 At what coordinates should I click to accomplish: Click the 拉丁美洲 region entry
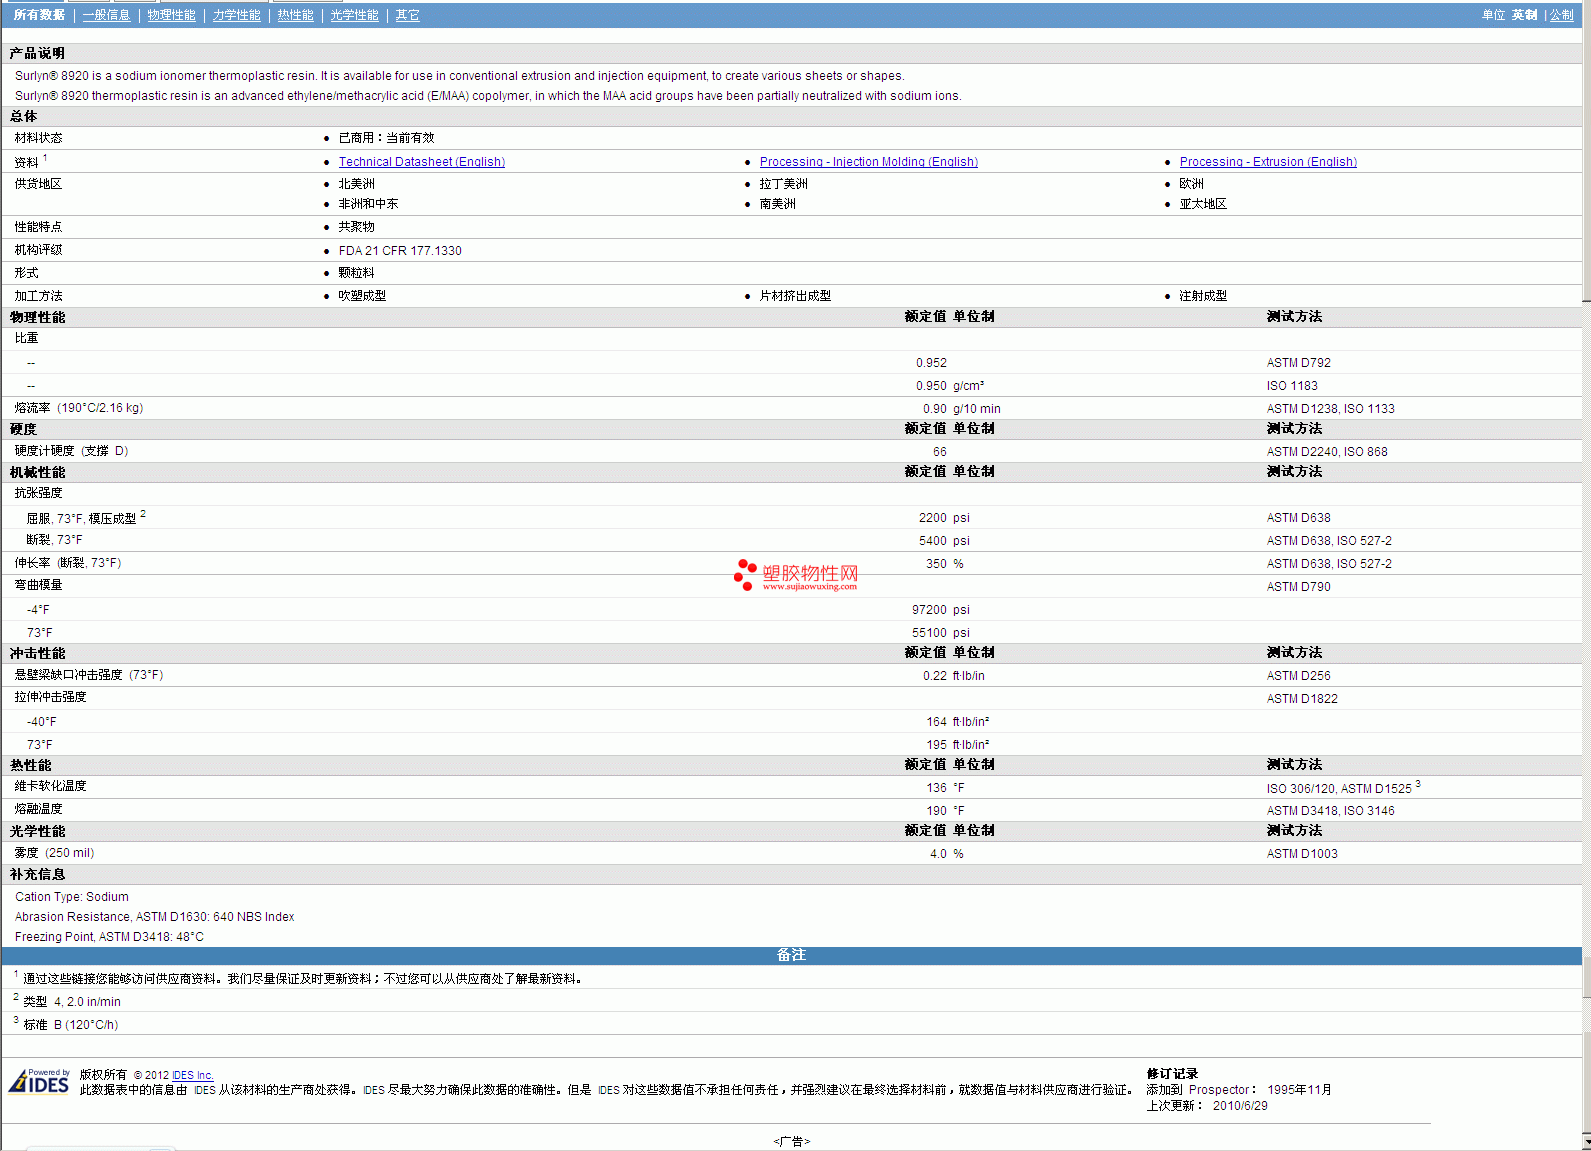coord(783,184)
